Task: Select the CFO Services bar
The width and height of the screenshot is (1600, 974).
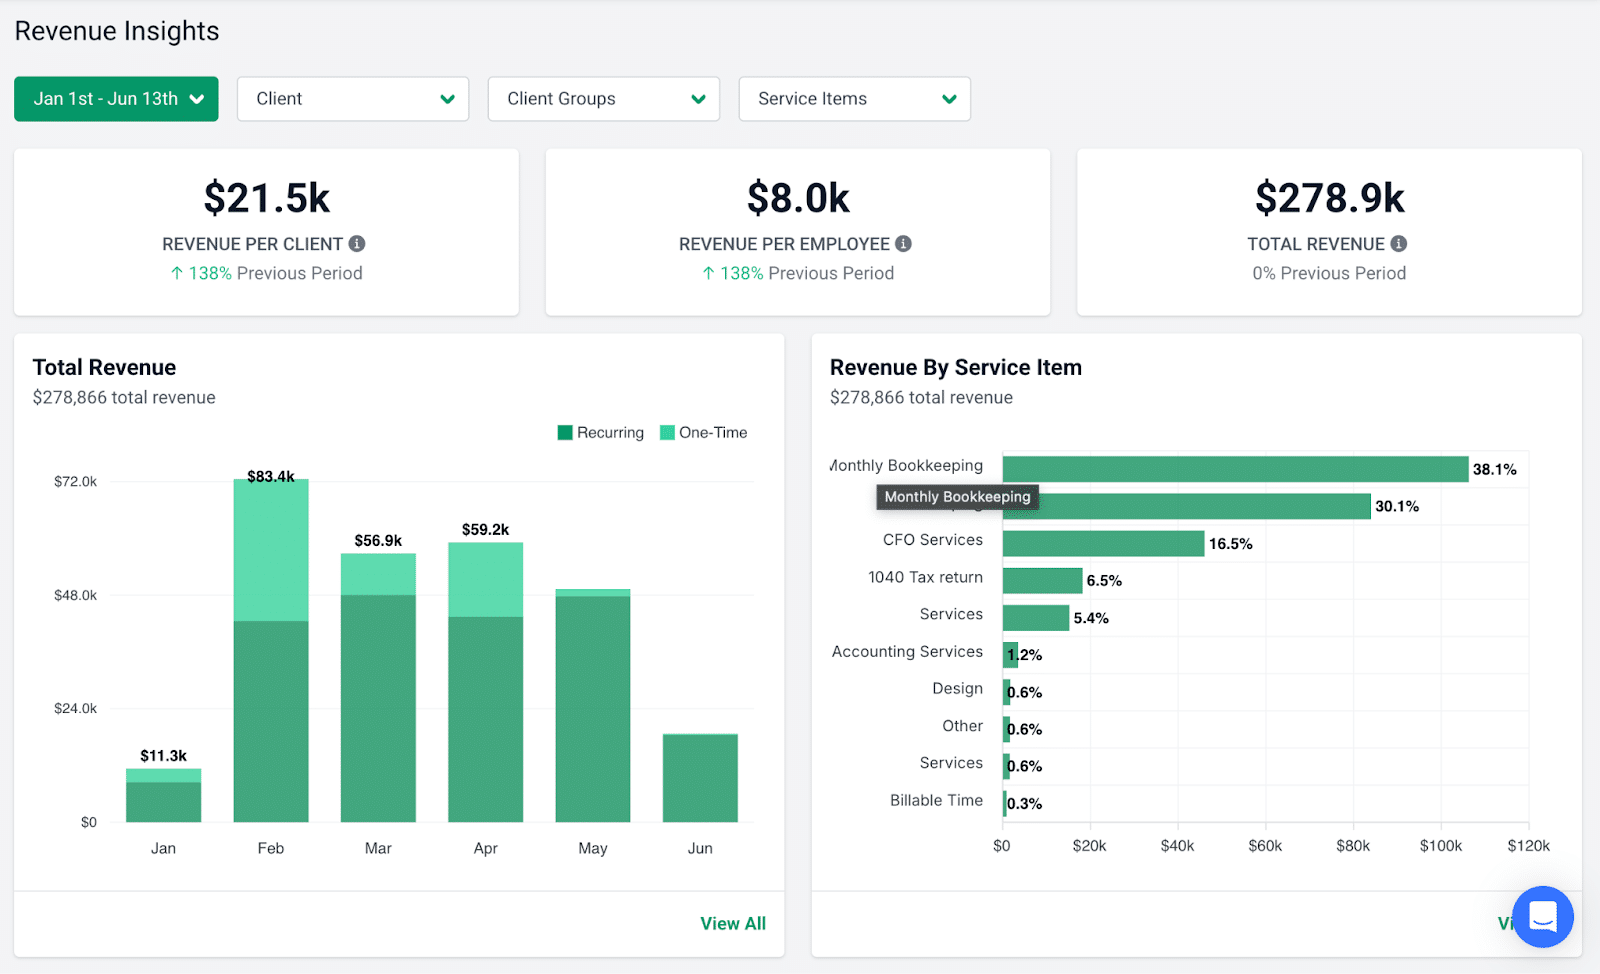Action: (x=1103, y=544)
